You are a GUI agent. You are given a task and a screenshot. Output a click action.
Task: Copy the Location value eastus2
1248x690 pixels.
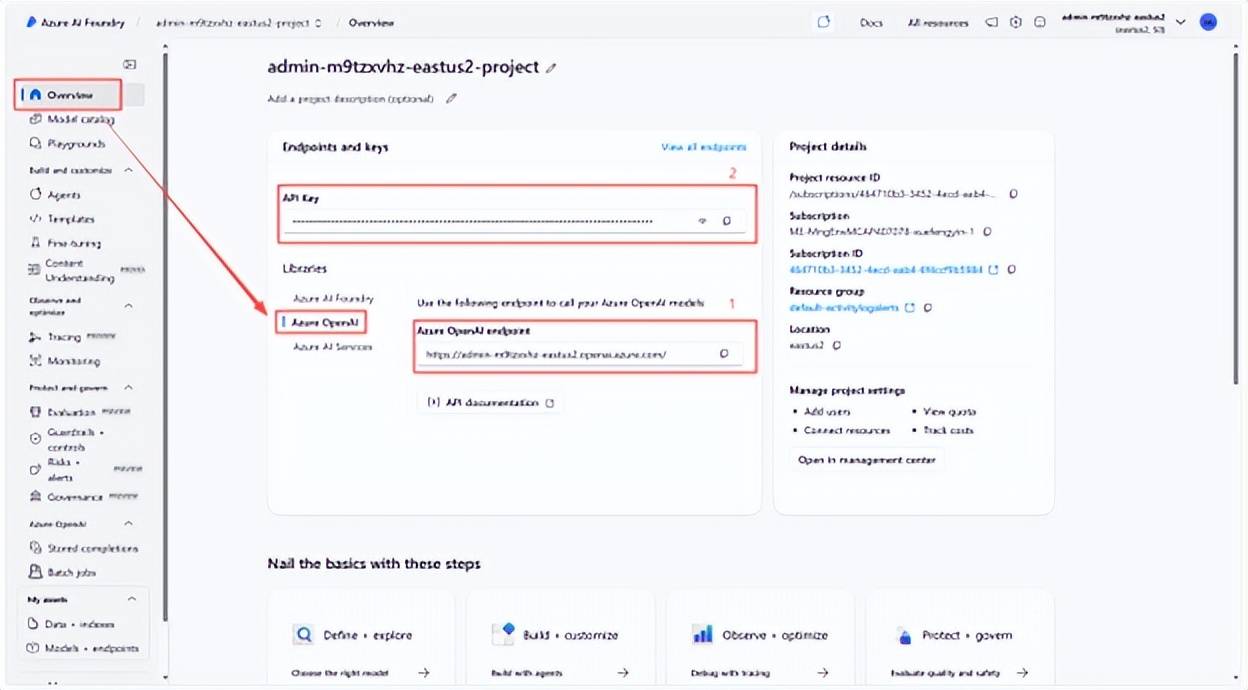click(836, 345)
